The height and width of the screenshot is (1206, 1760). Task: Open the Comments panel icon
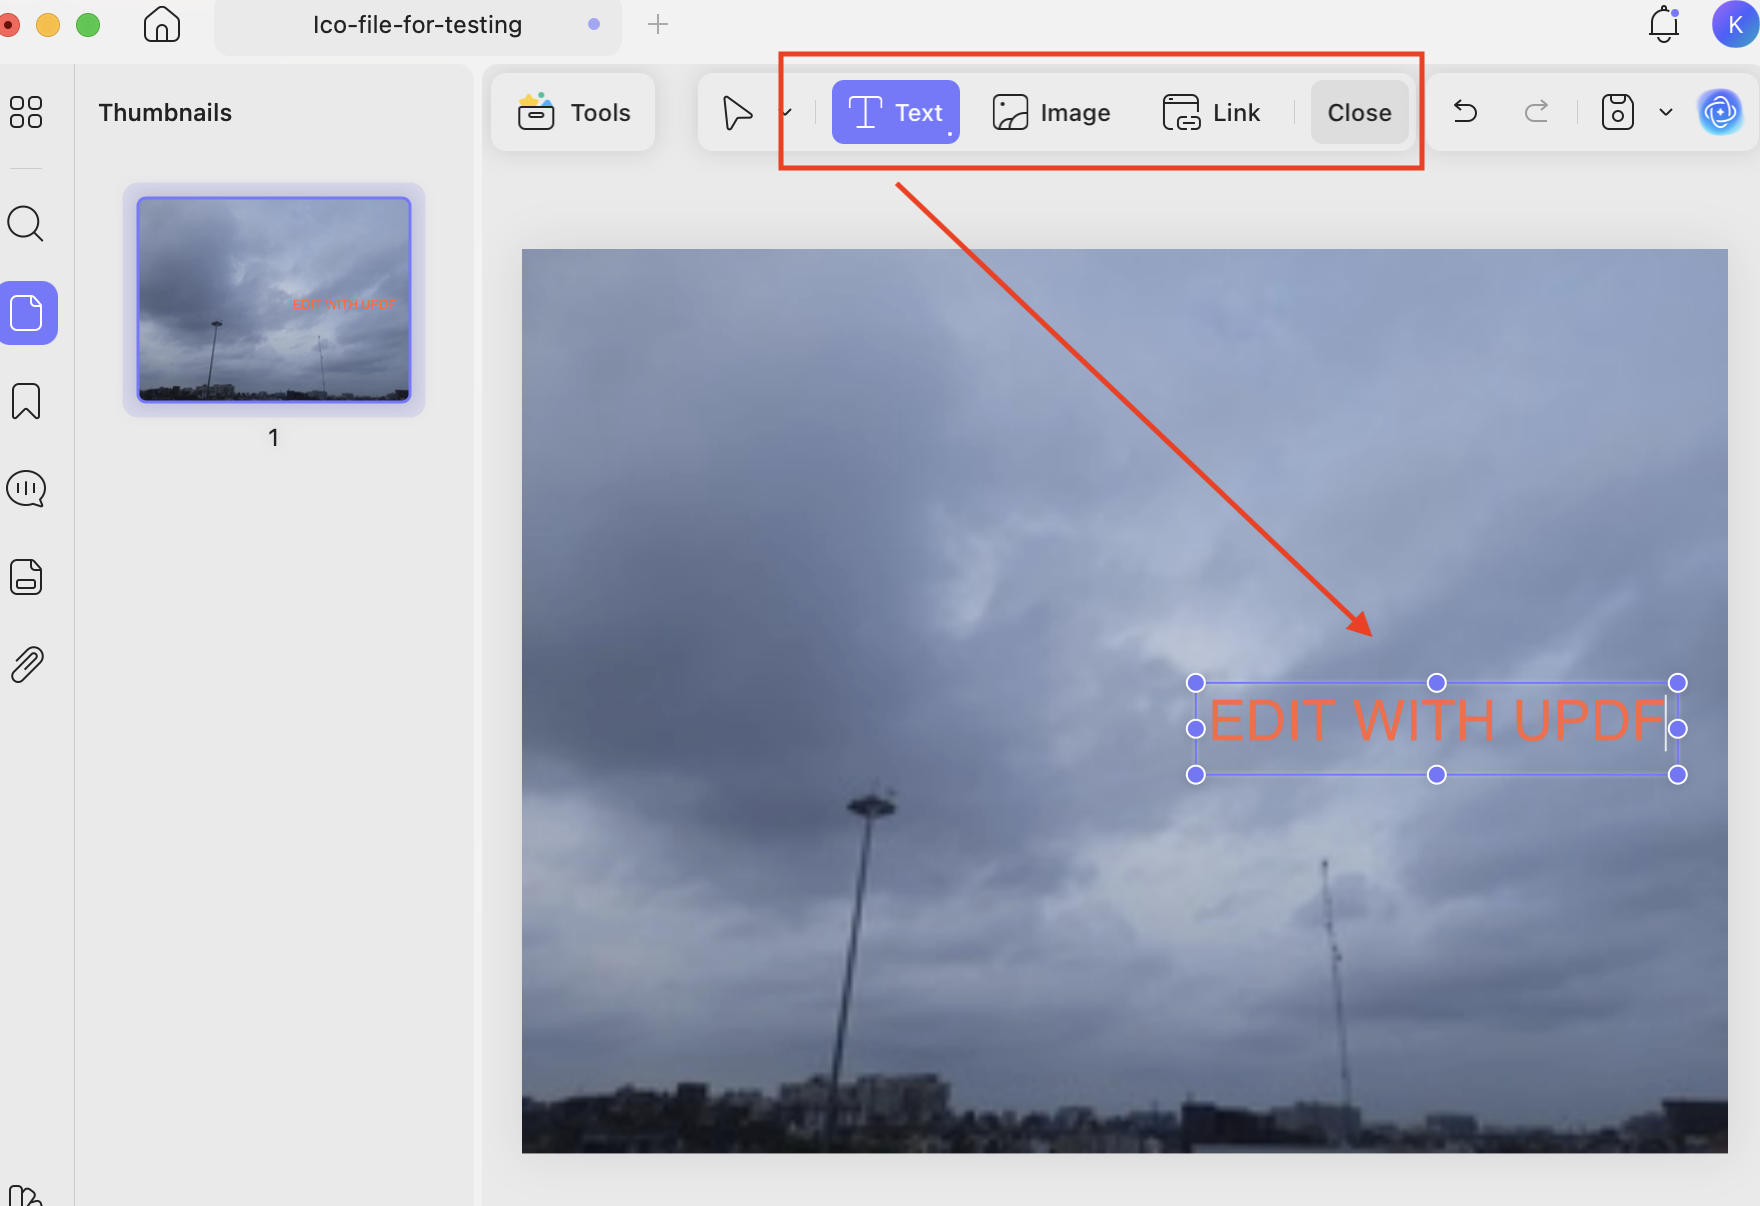click(x=26, y=489)
